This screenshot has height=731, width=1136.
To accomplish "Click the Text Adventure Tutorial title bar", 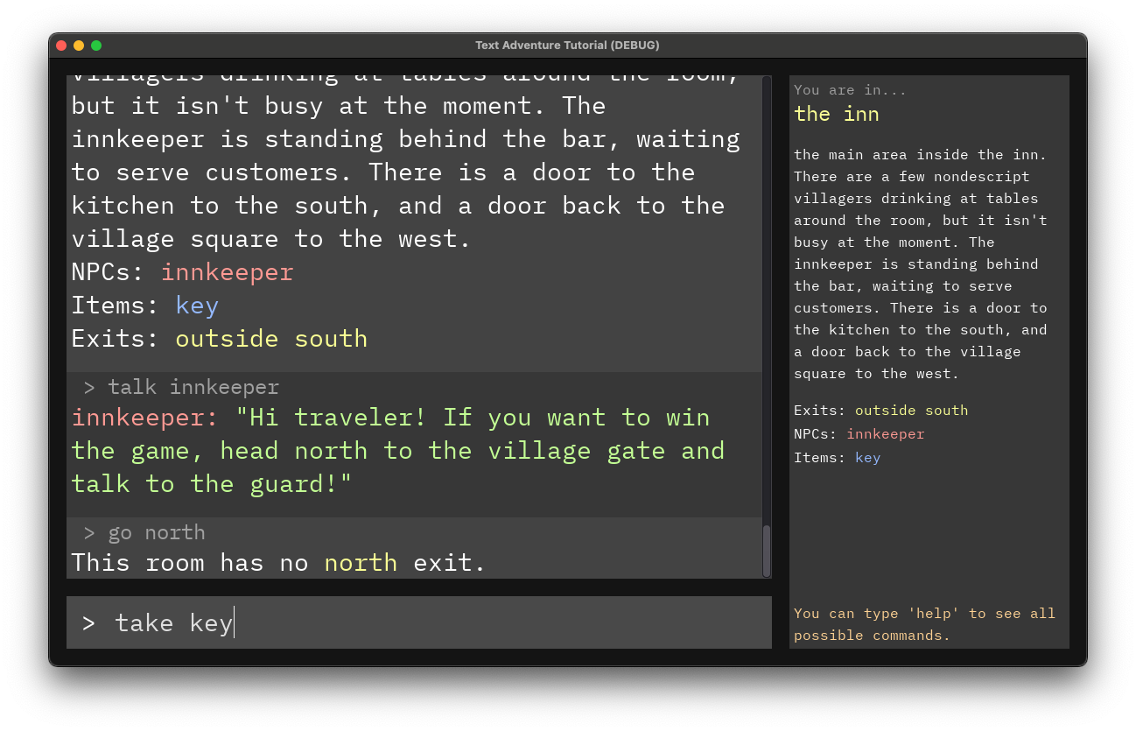I will [567, 44].
